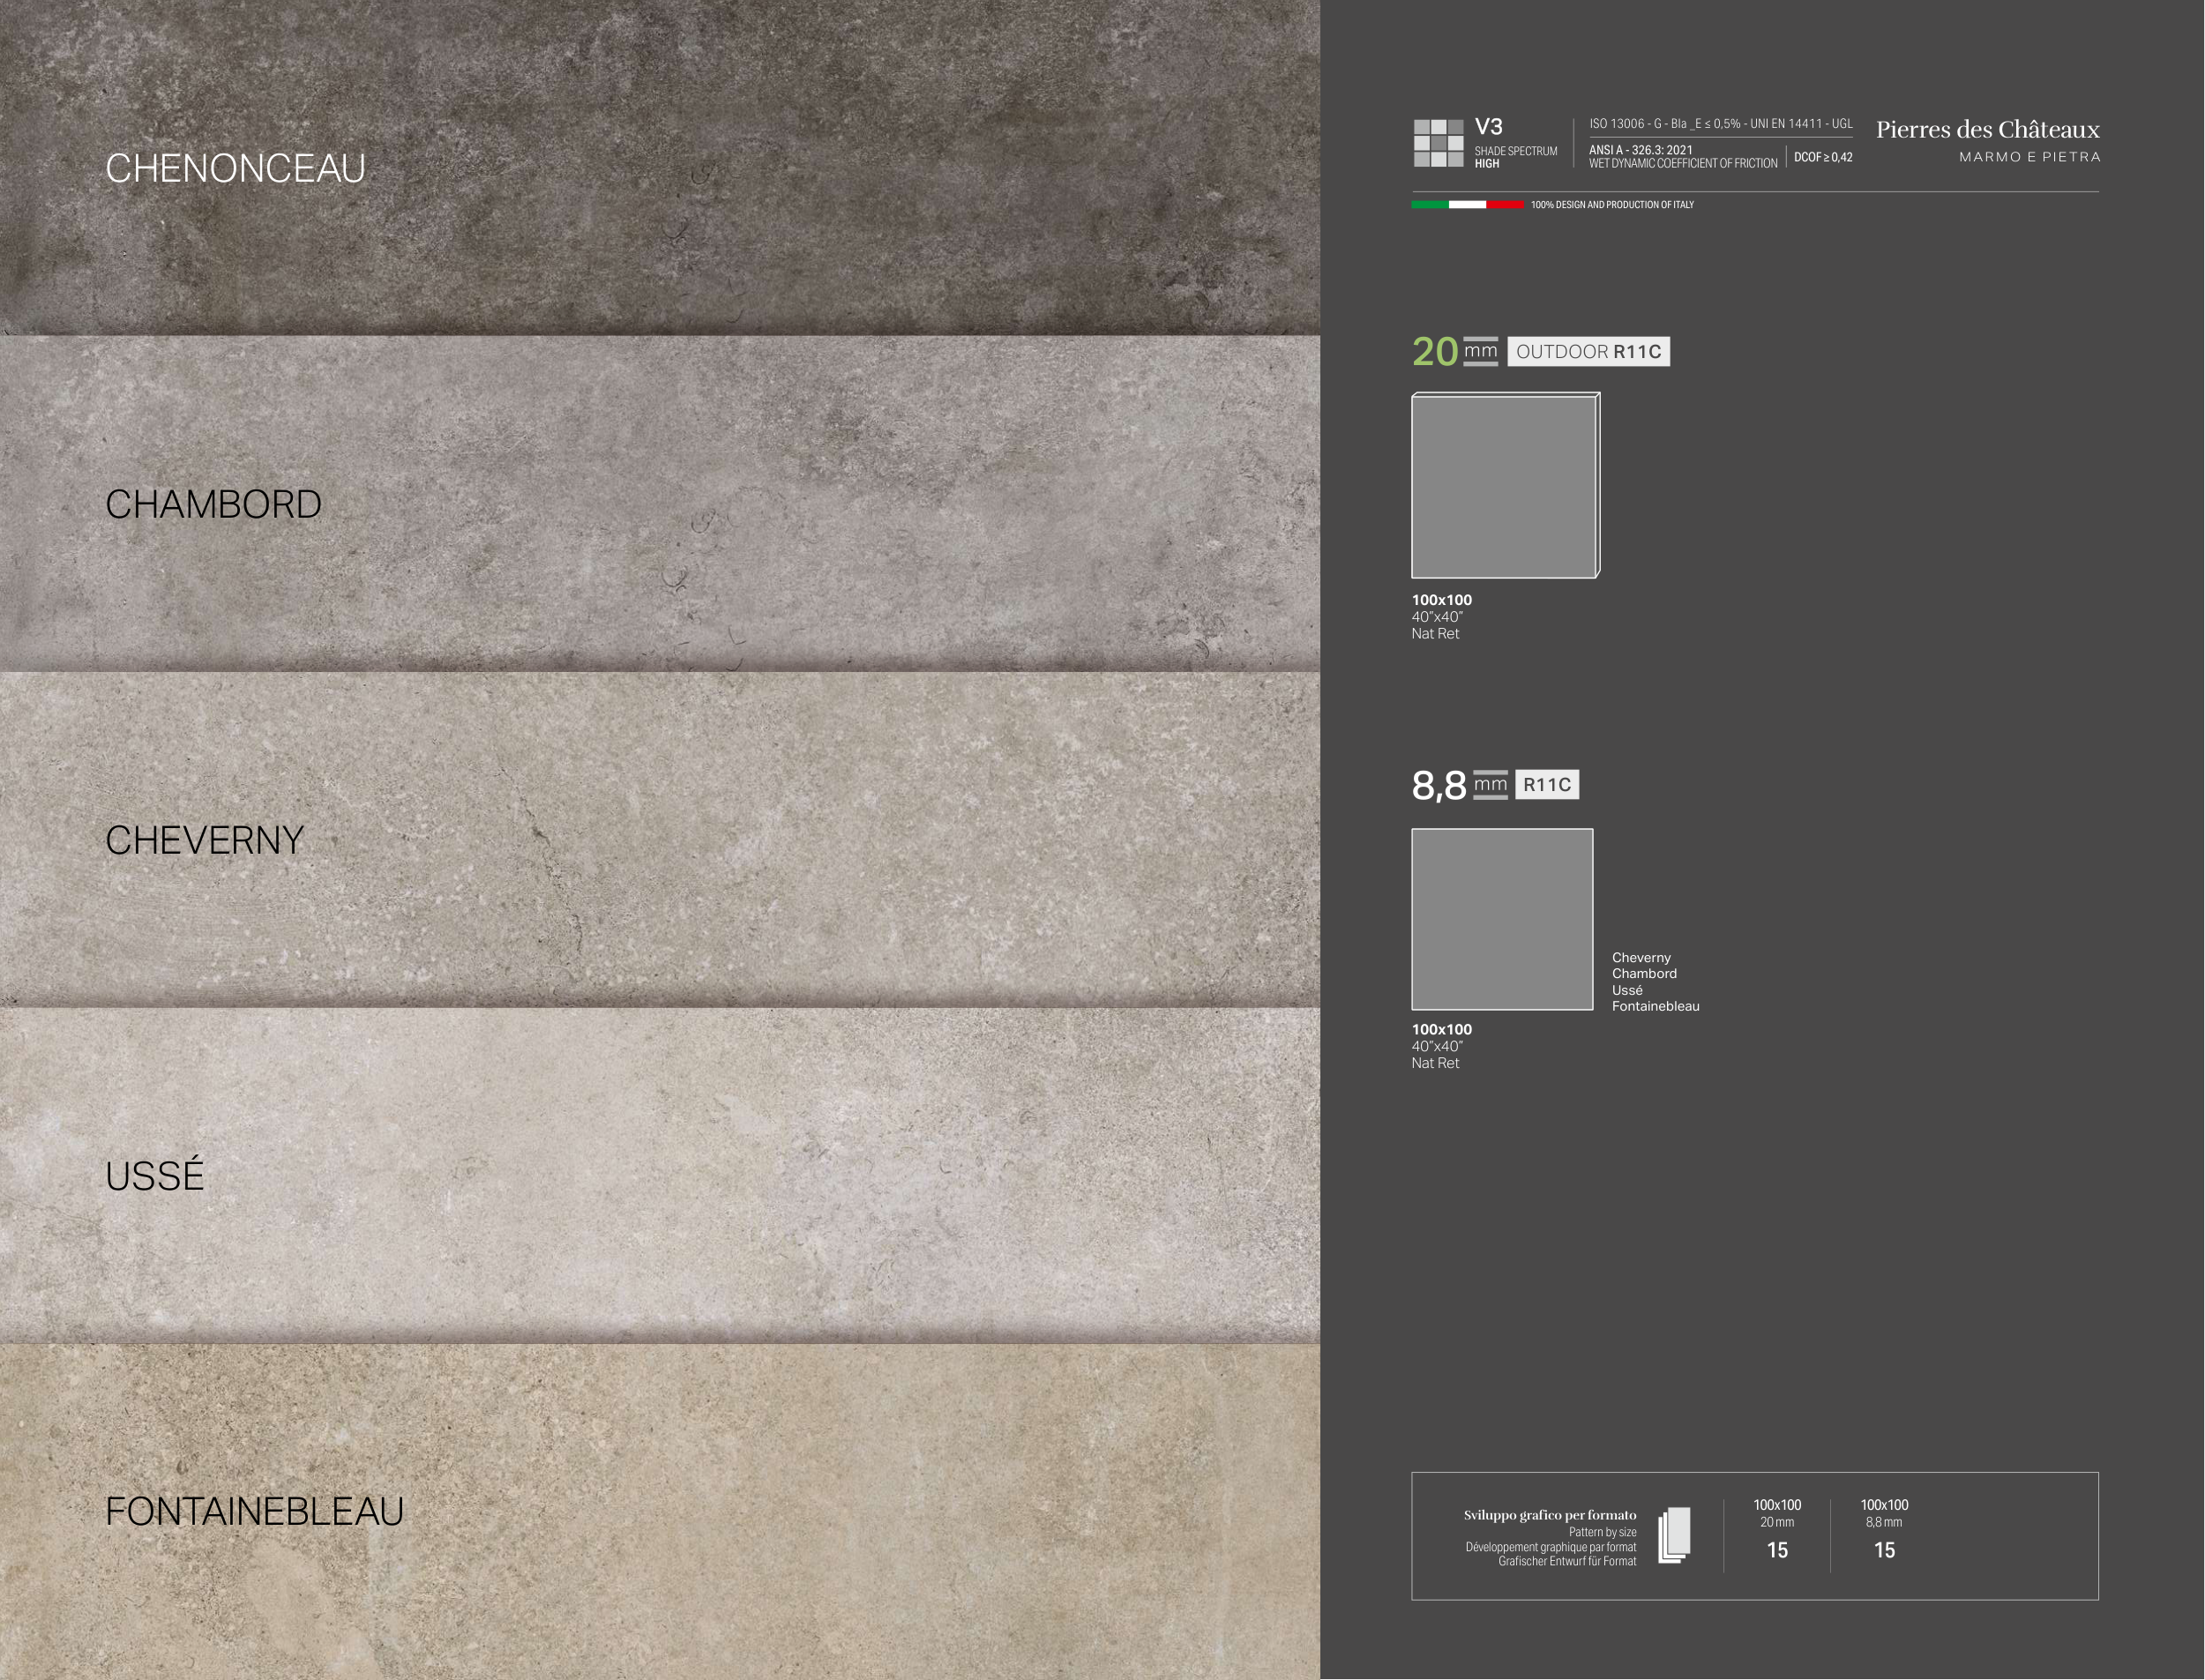
Task: Select the 20mm 100x100 tile diagram
Action: (x=1505, y=486)
